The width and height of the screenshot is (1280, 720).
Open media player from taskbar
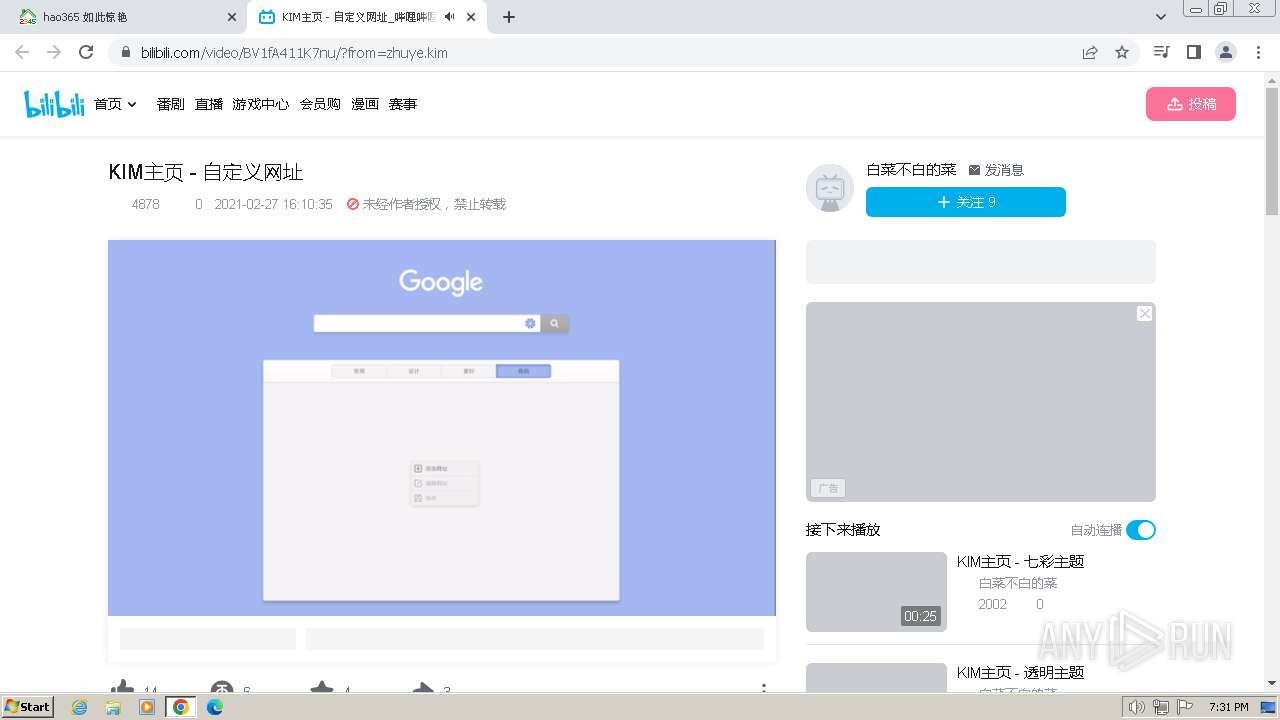(x=147, y=707)
